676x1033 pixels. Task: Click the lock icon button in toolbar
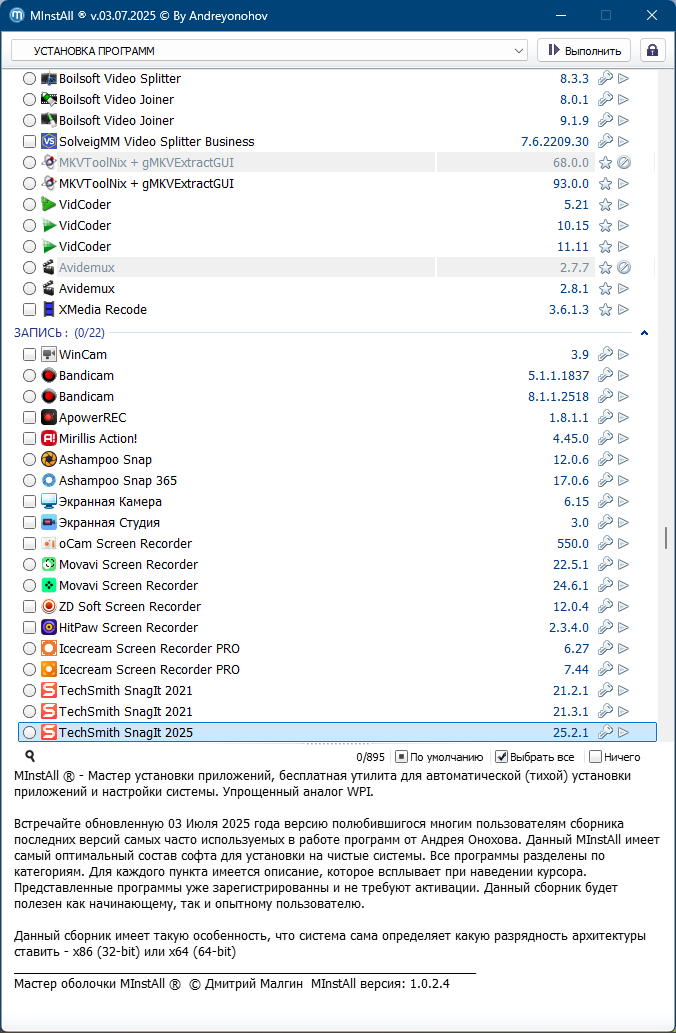(x=652, y=51)
